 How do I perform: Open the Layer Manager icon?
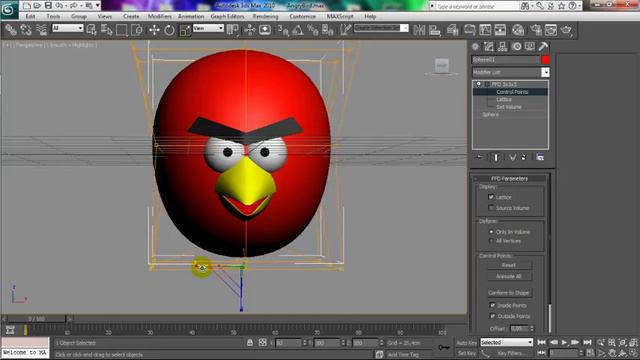pyautogui.click(x=452, y=29)
